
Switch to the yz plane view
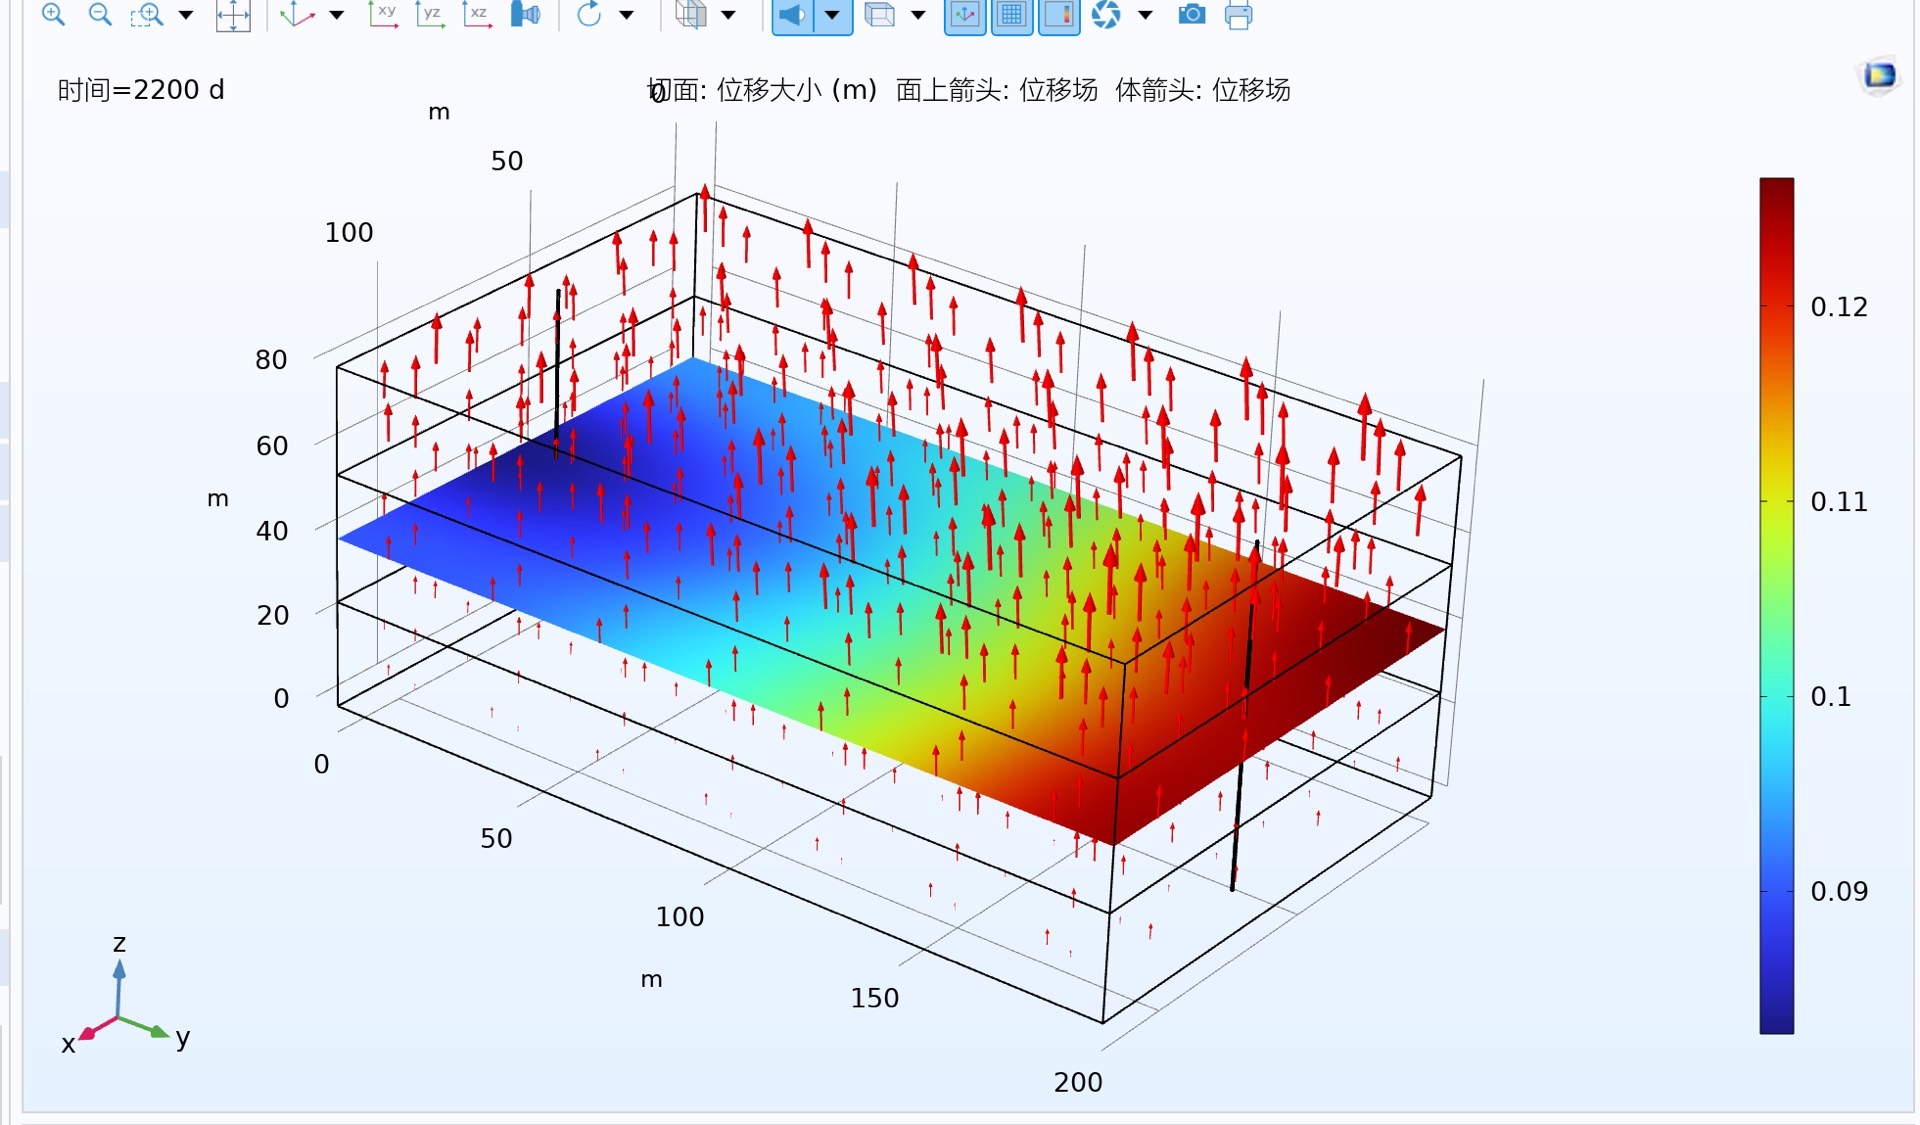(430, 14)
